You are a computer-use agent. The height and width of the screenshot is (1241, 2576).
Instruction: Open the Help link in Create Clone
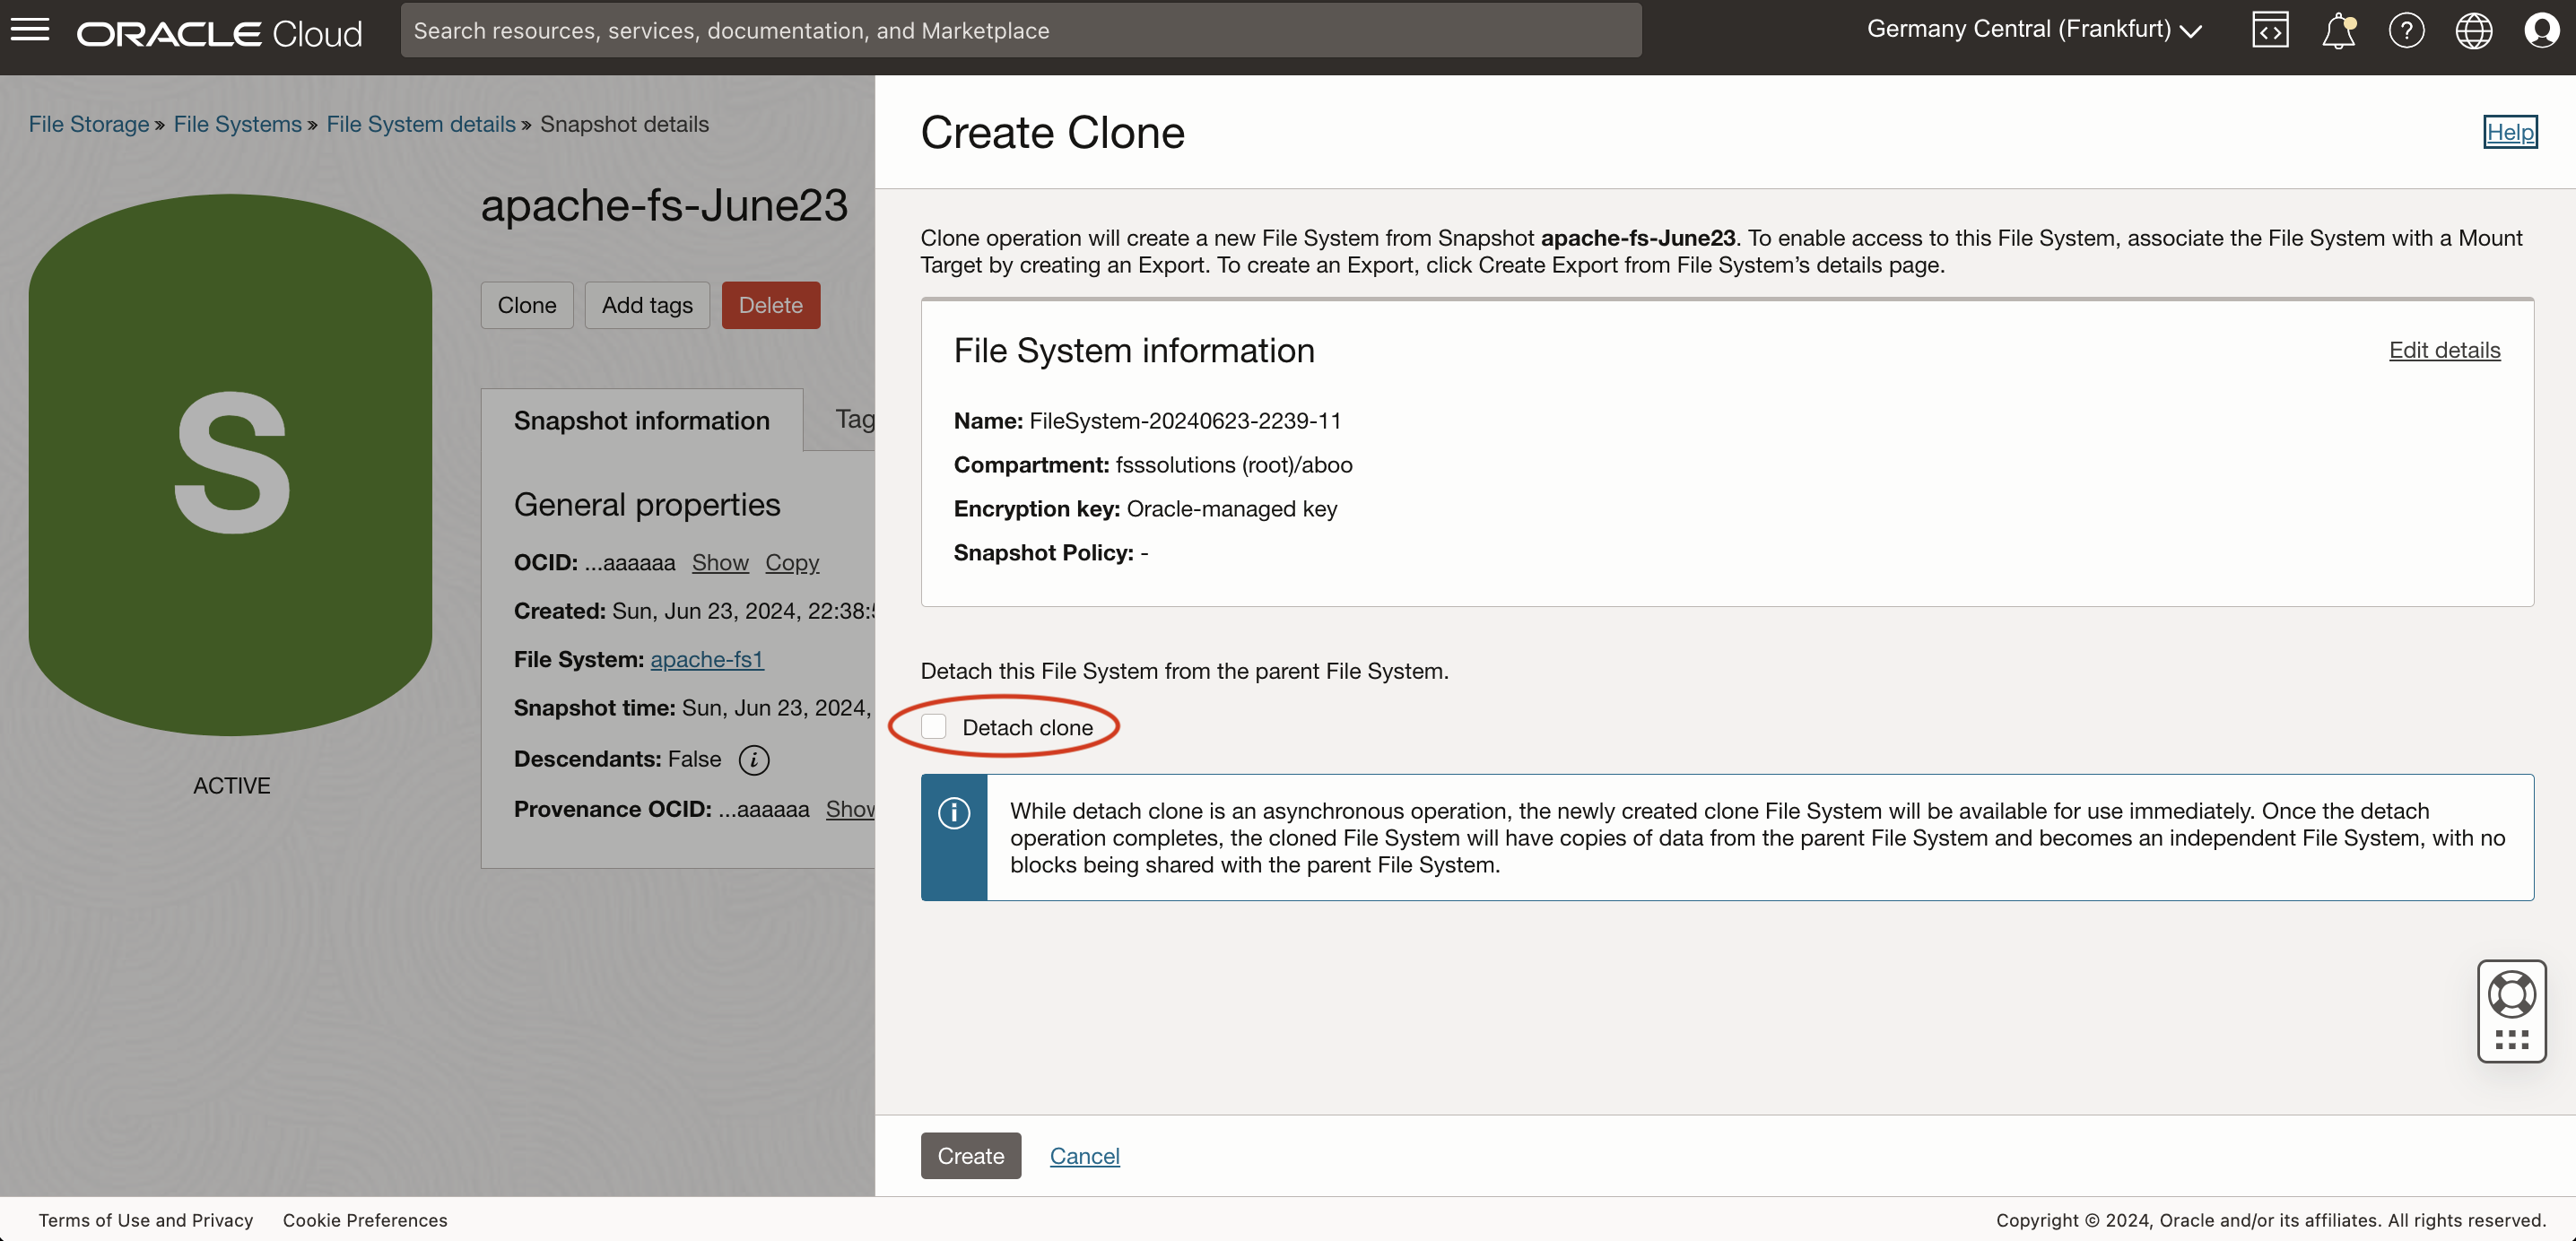pos(2510,132)
